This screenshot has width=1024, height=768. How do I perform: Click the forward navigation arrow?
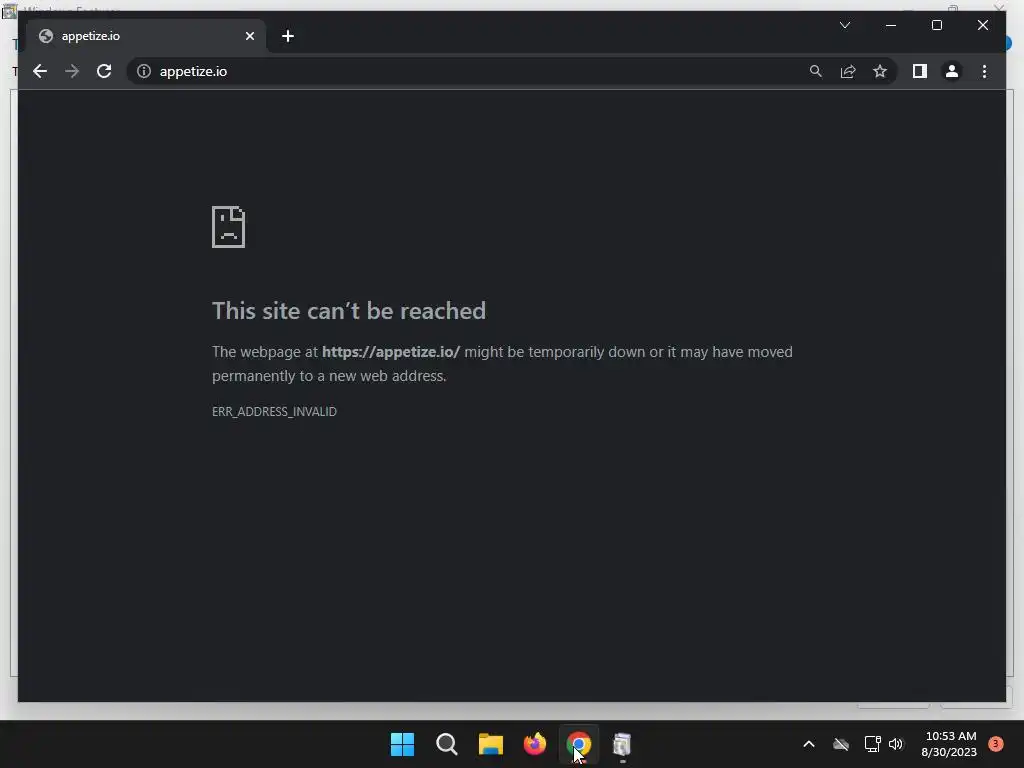pos(72,71)
